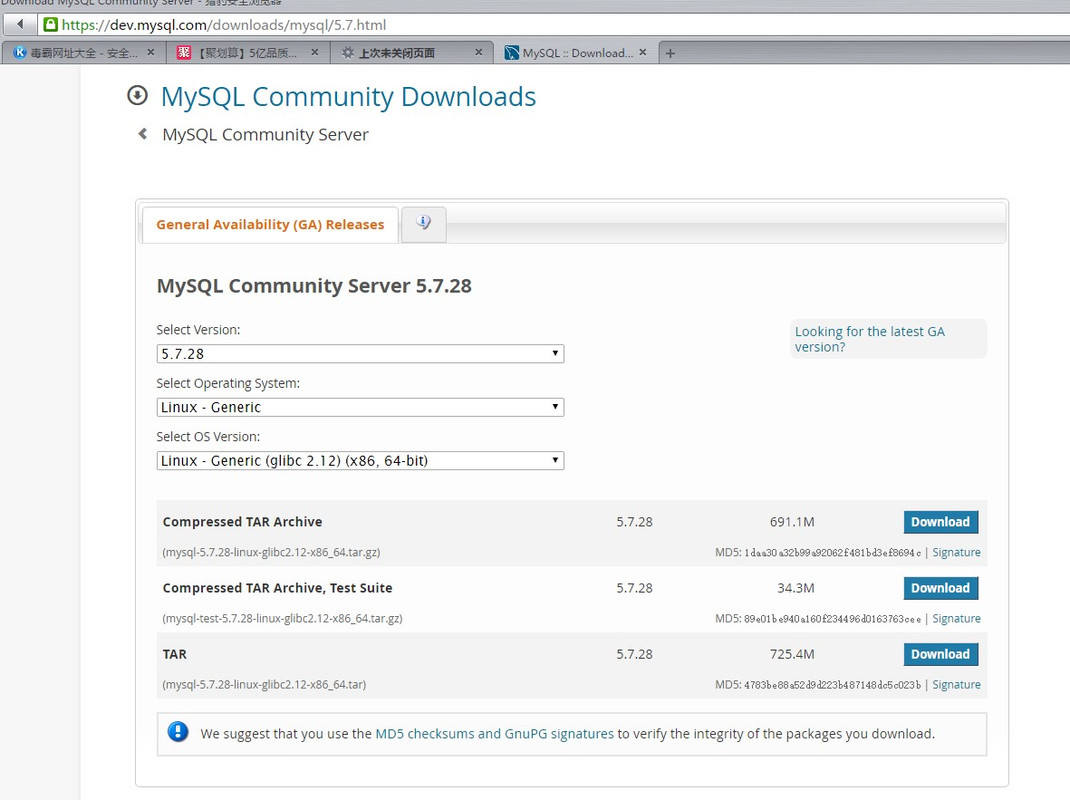This screenshot has width=1070, height=800.
Task: Click the Compressed TAR Archive, Test Suite title
Action: (x=277, y=588)
